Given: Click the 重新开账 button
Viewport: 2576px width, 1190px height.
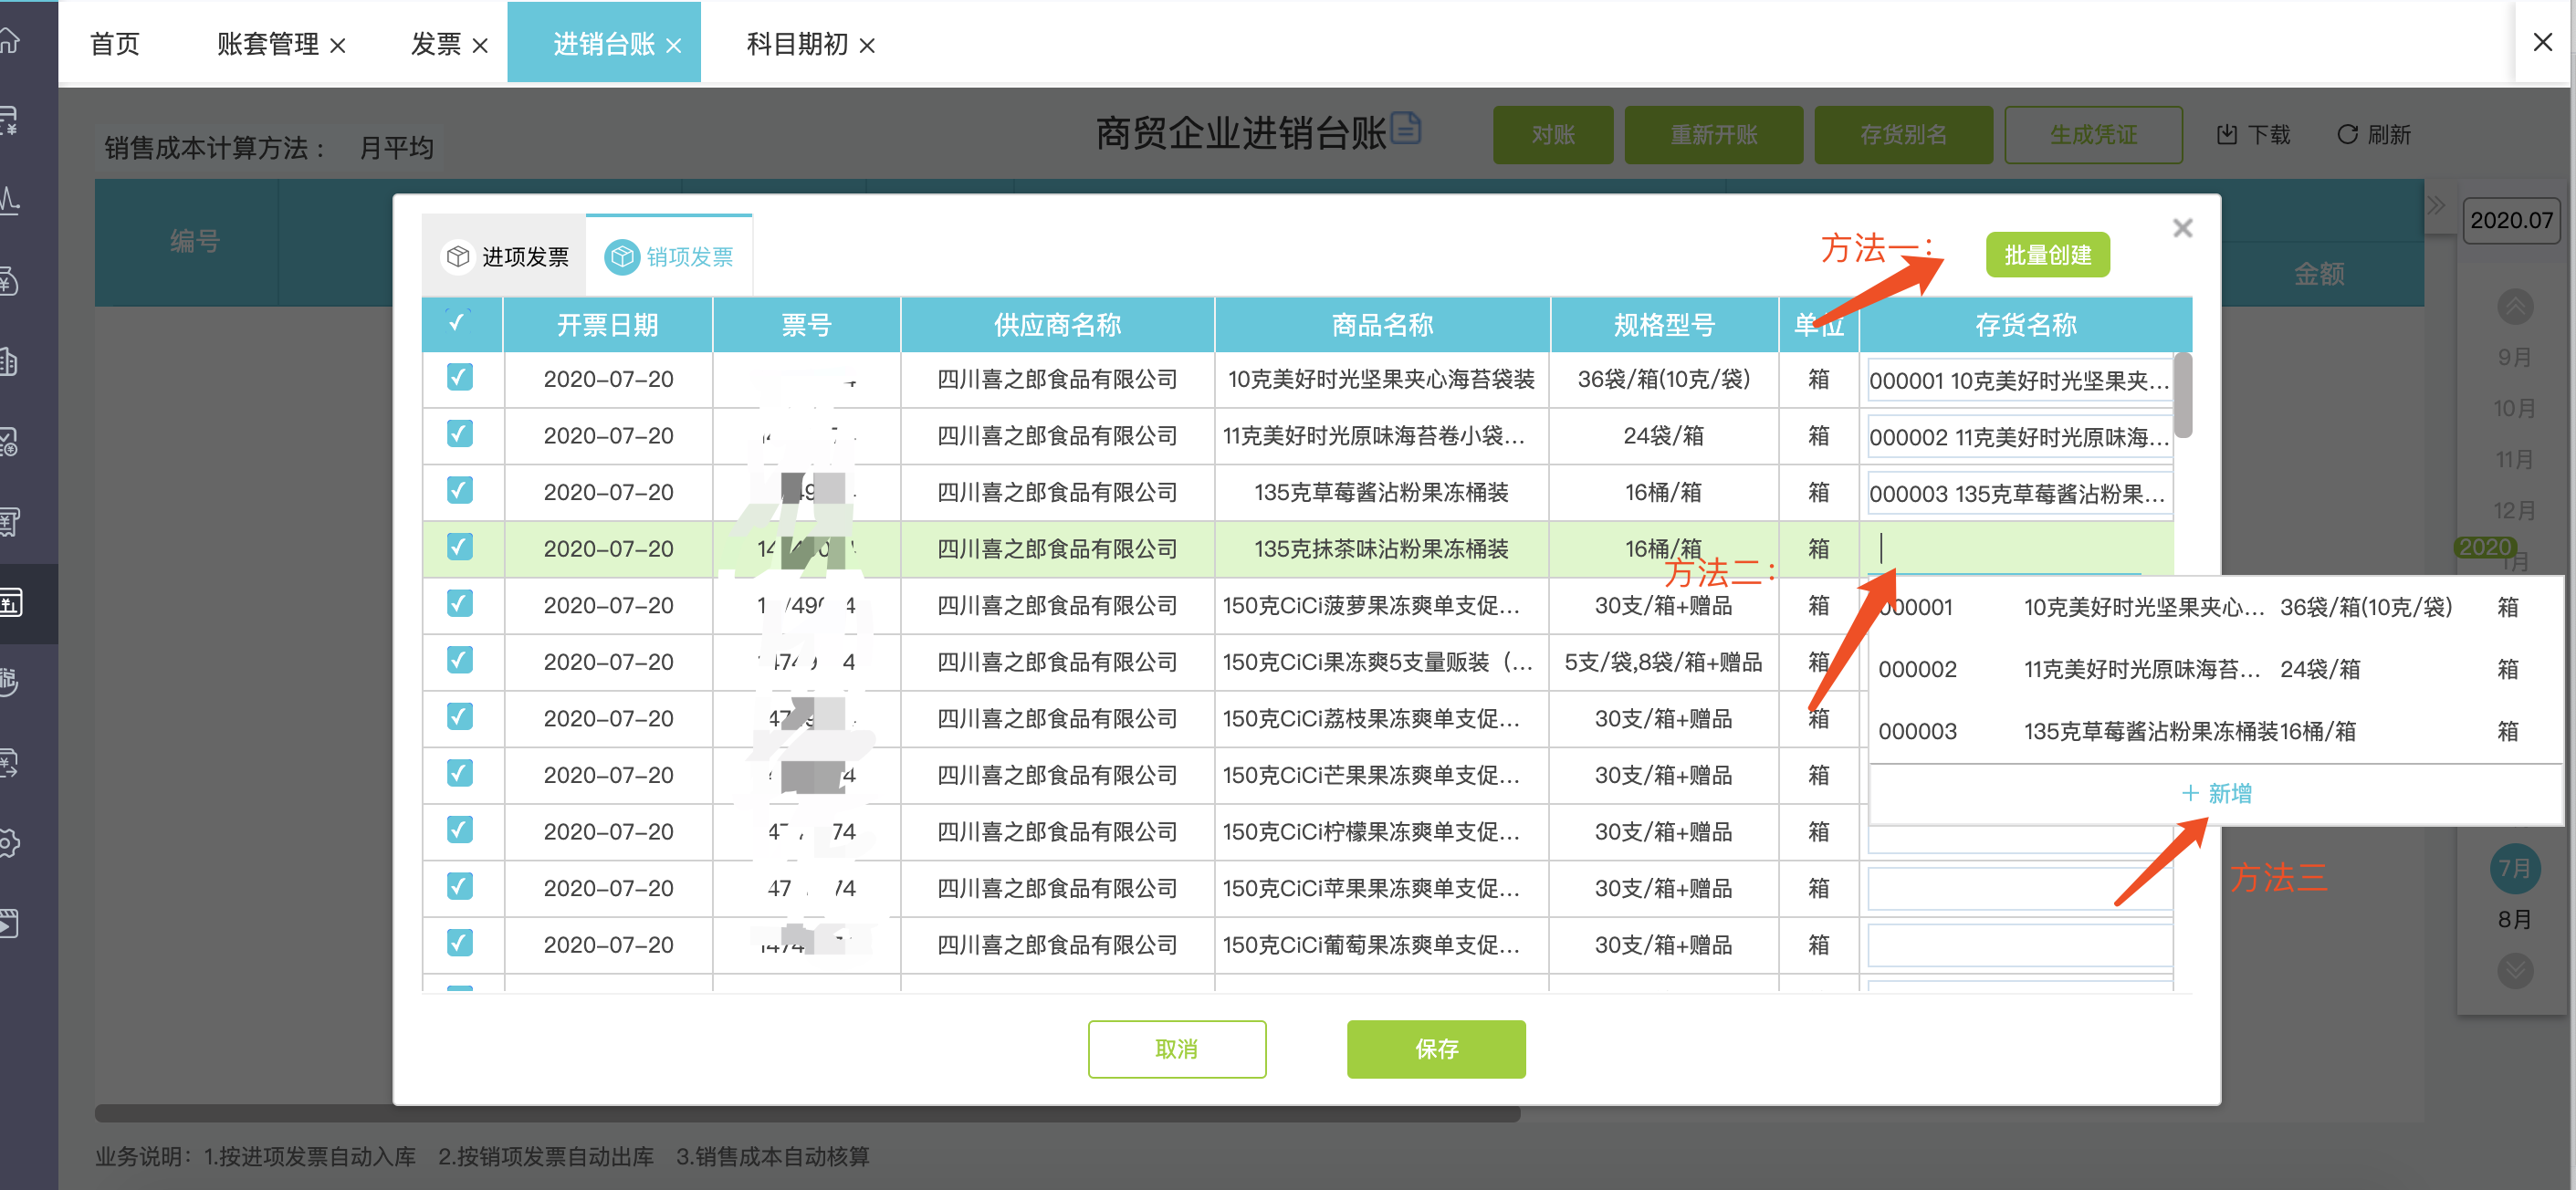Looking at the screenshot, I should click(x=1714, y=135).
